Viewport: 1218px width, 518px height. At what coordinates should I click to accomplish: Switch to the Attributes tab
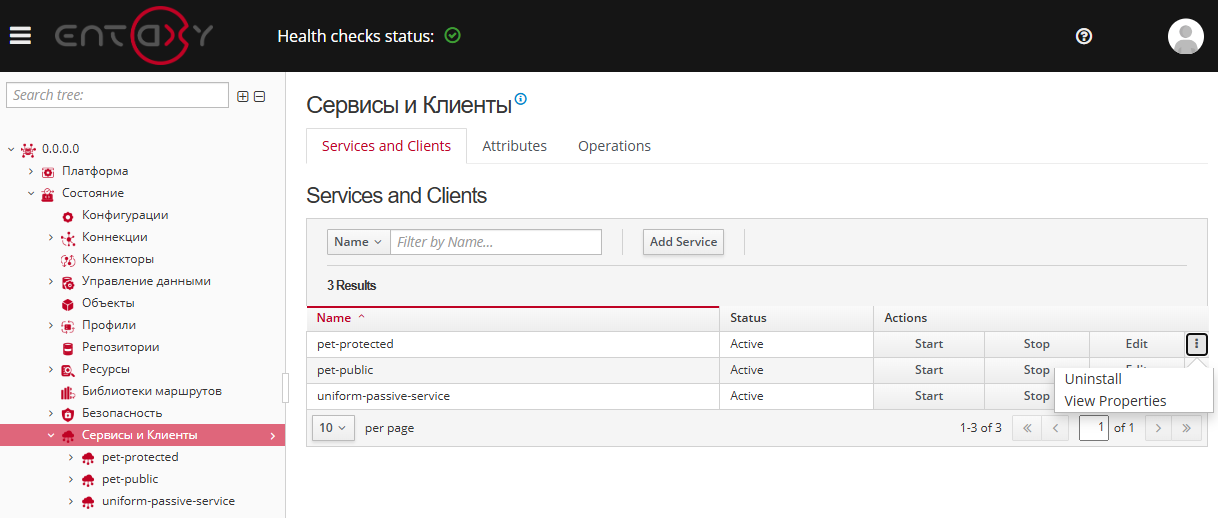click(514, 146)
